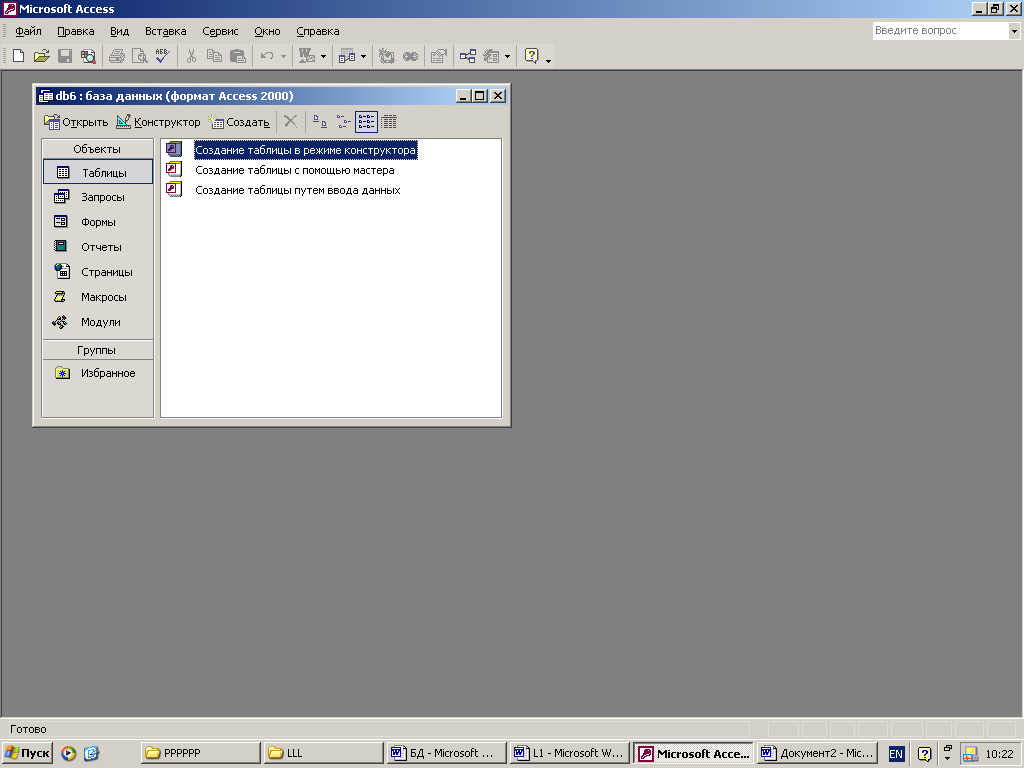Toggle the List view button

366,121
